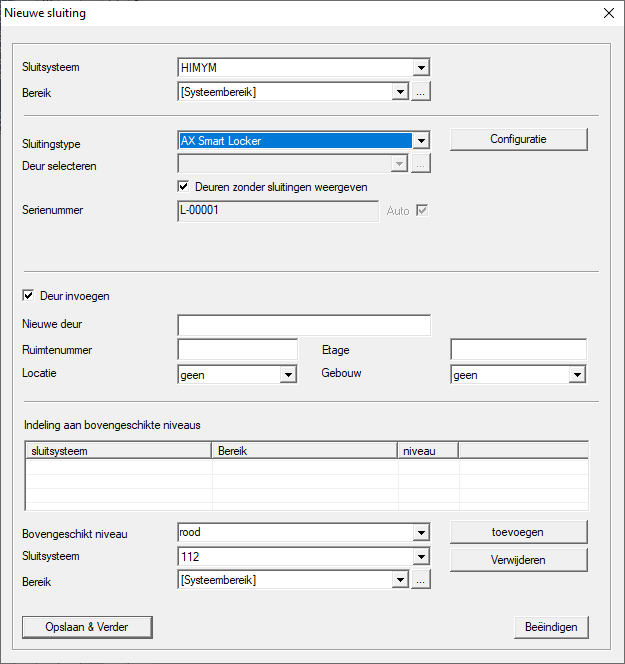Click the ellipsis button beside top Bereik
Screen dimensions: 625x664
point(421,92)
